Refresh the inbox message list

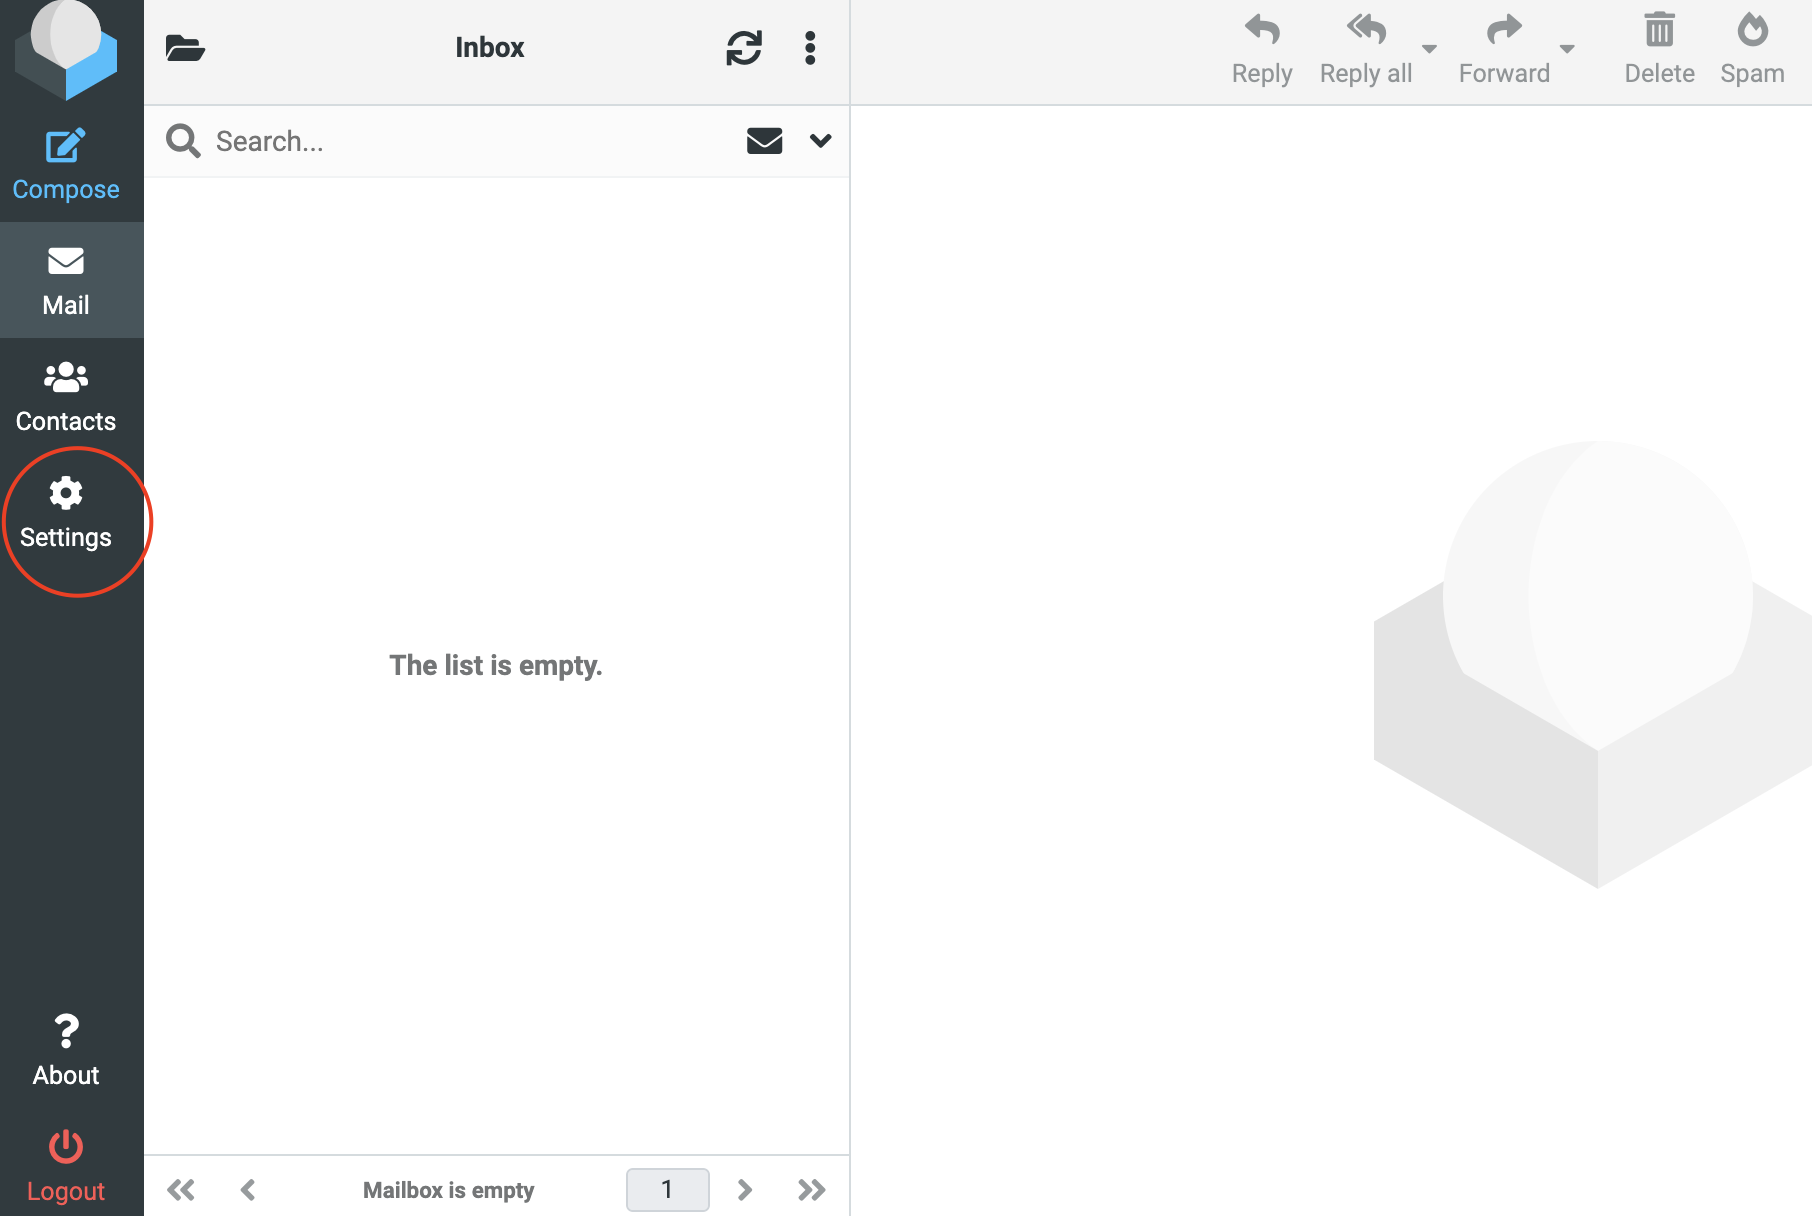coord(744,48)
